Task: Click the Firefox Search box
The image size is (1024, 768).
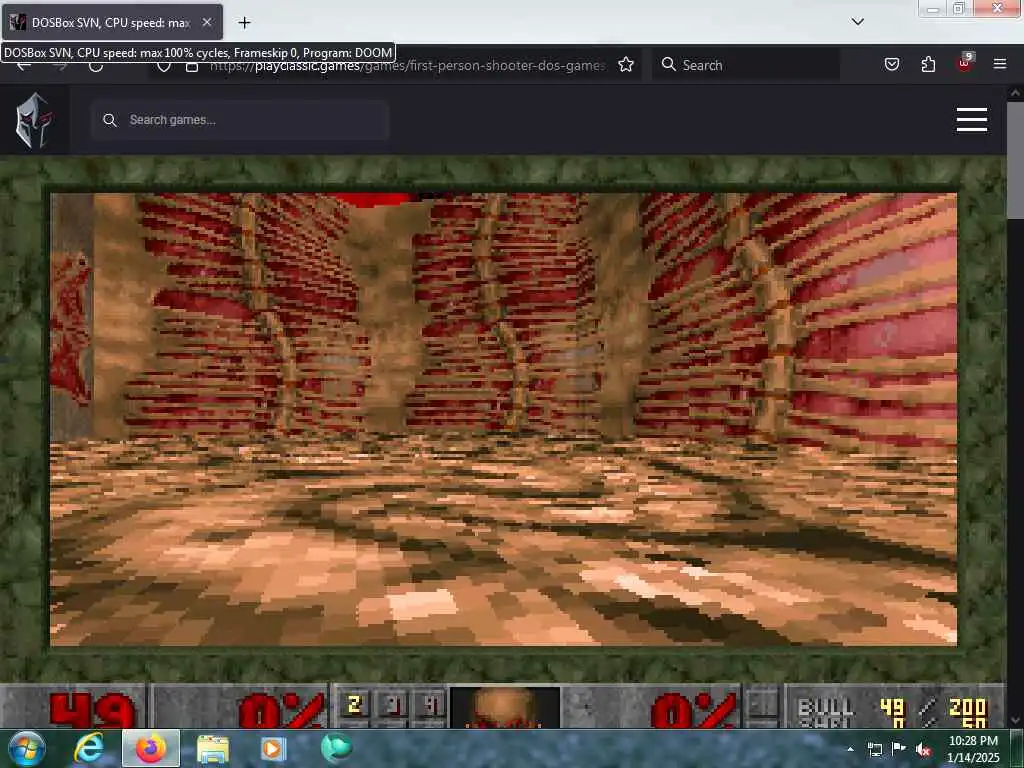Action: click(746, 65)
